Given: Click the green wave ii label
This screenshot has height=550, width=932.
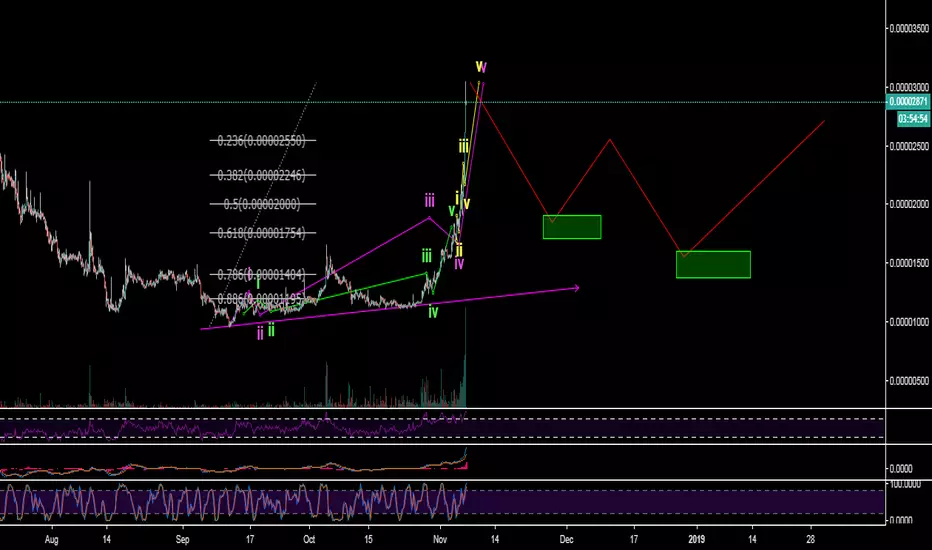Looking at the screenshot, I should pyautogui.click(x=271, y=330).
